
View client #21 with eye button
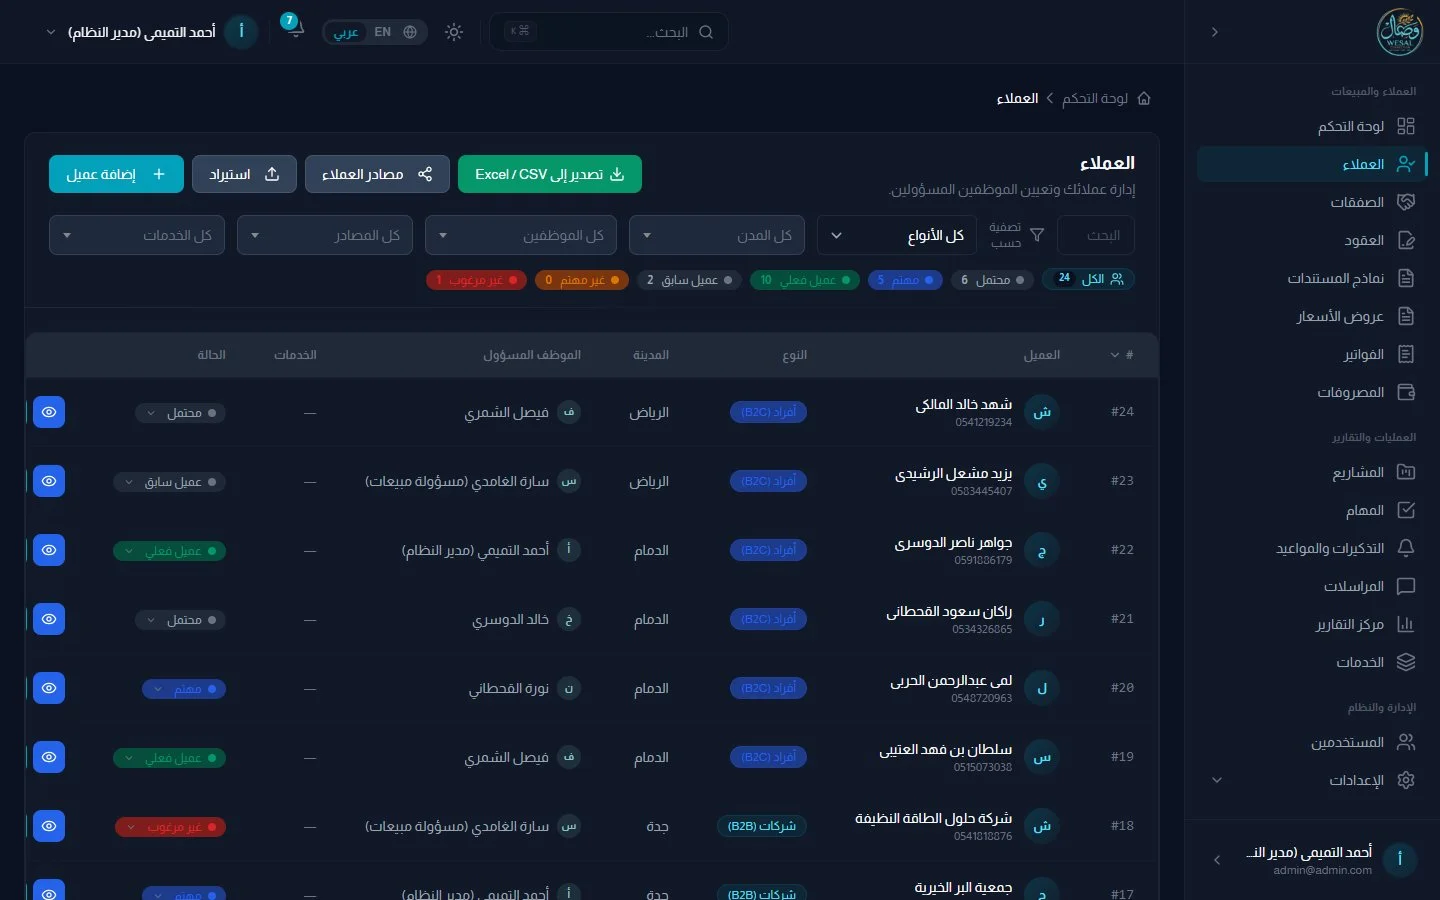(x=49, y=619)
